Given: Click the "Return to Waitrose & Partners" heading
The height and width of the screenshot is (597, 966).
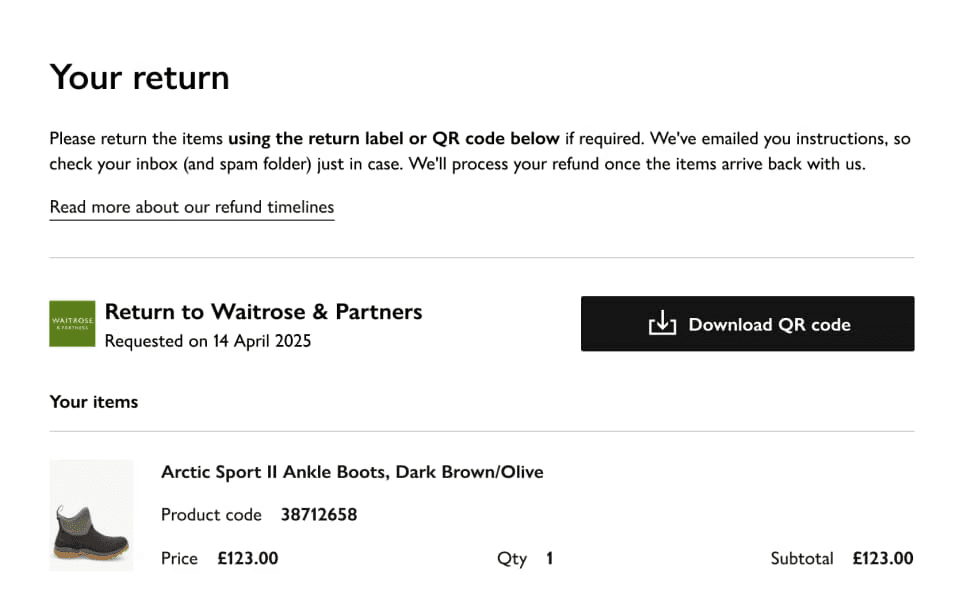Looking at the screenshot, I should coord(263,312).
